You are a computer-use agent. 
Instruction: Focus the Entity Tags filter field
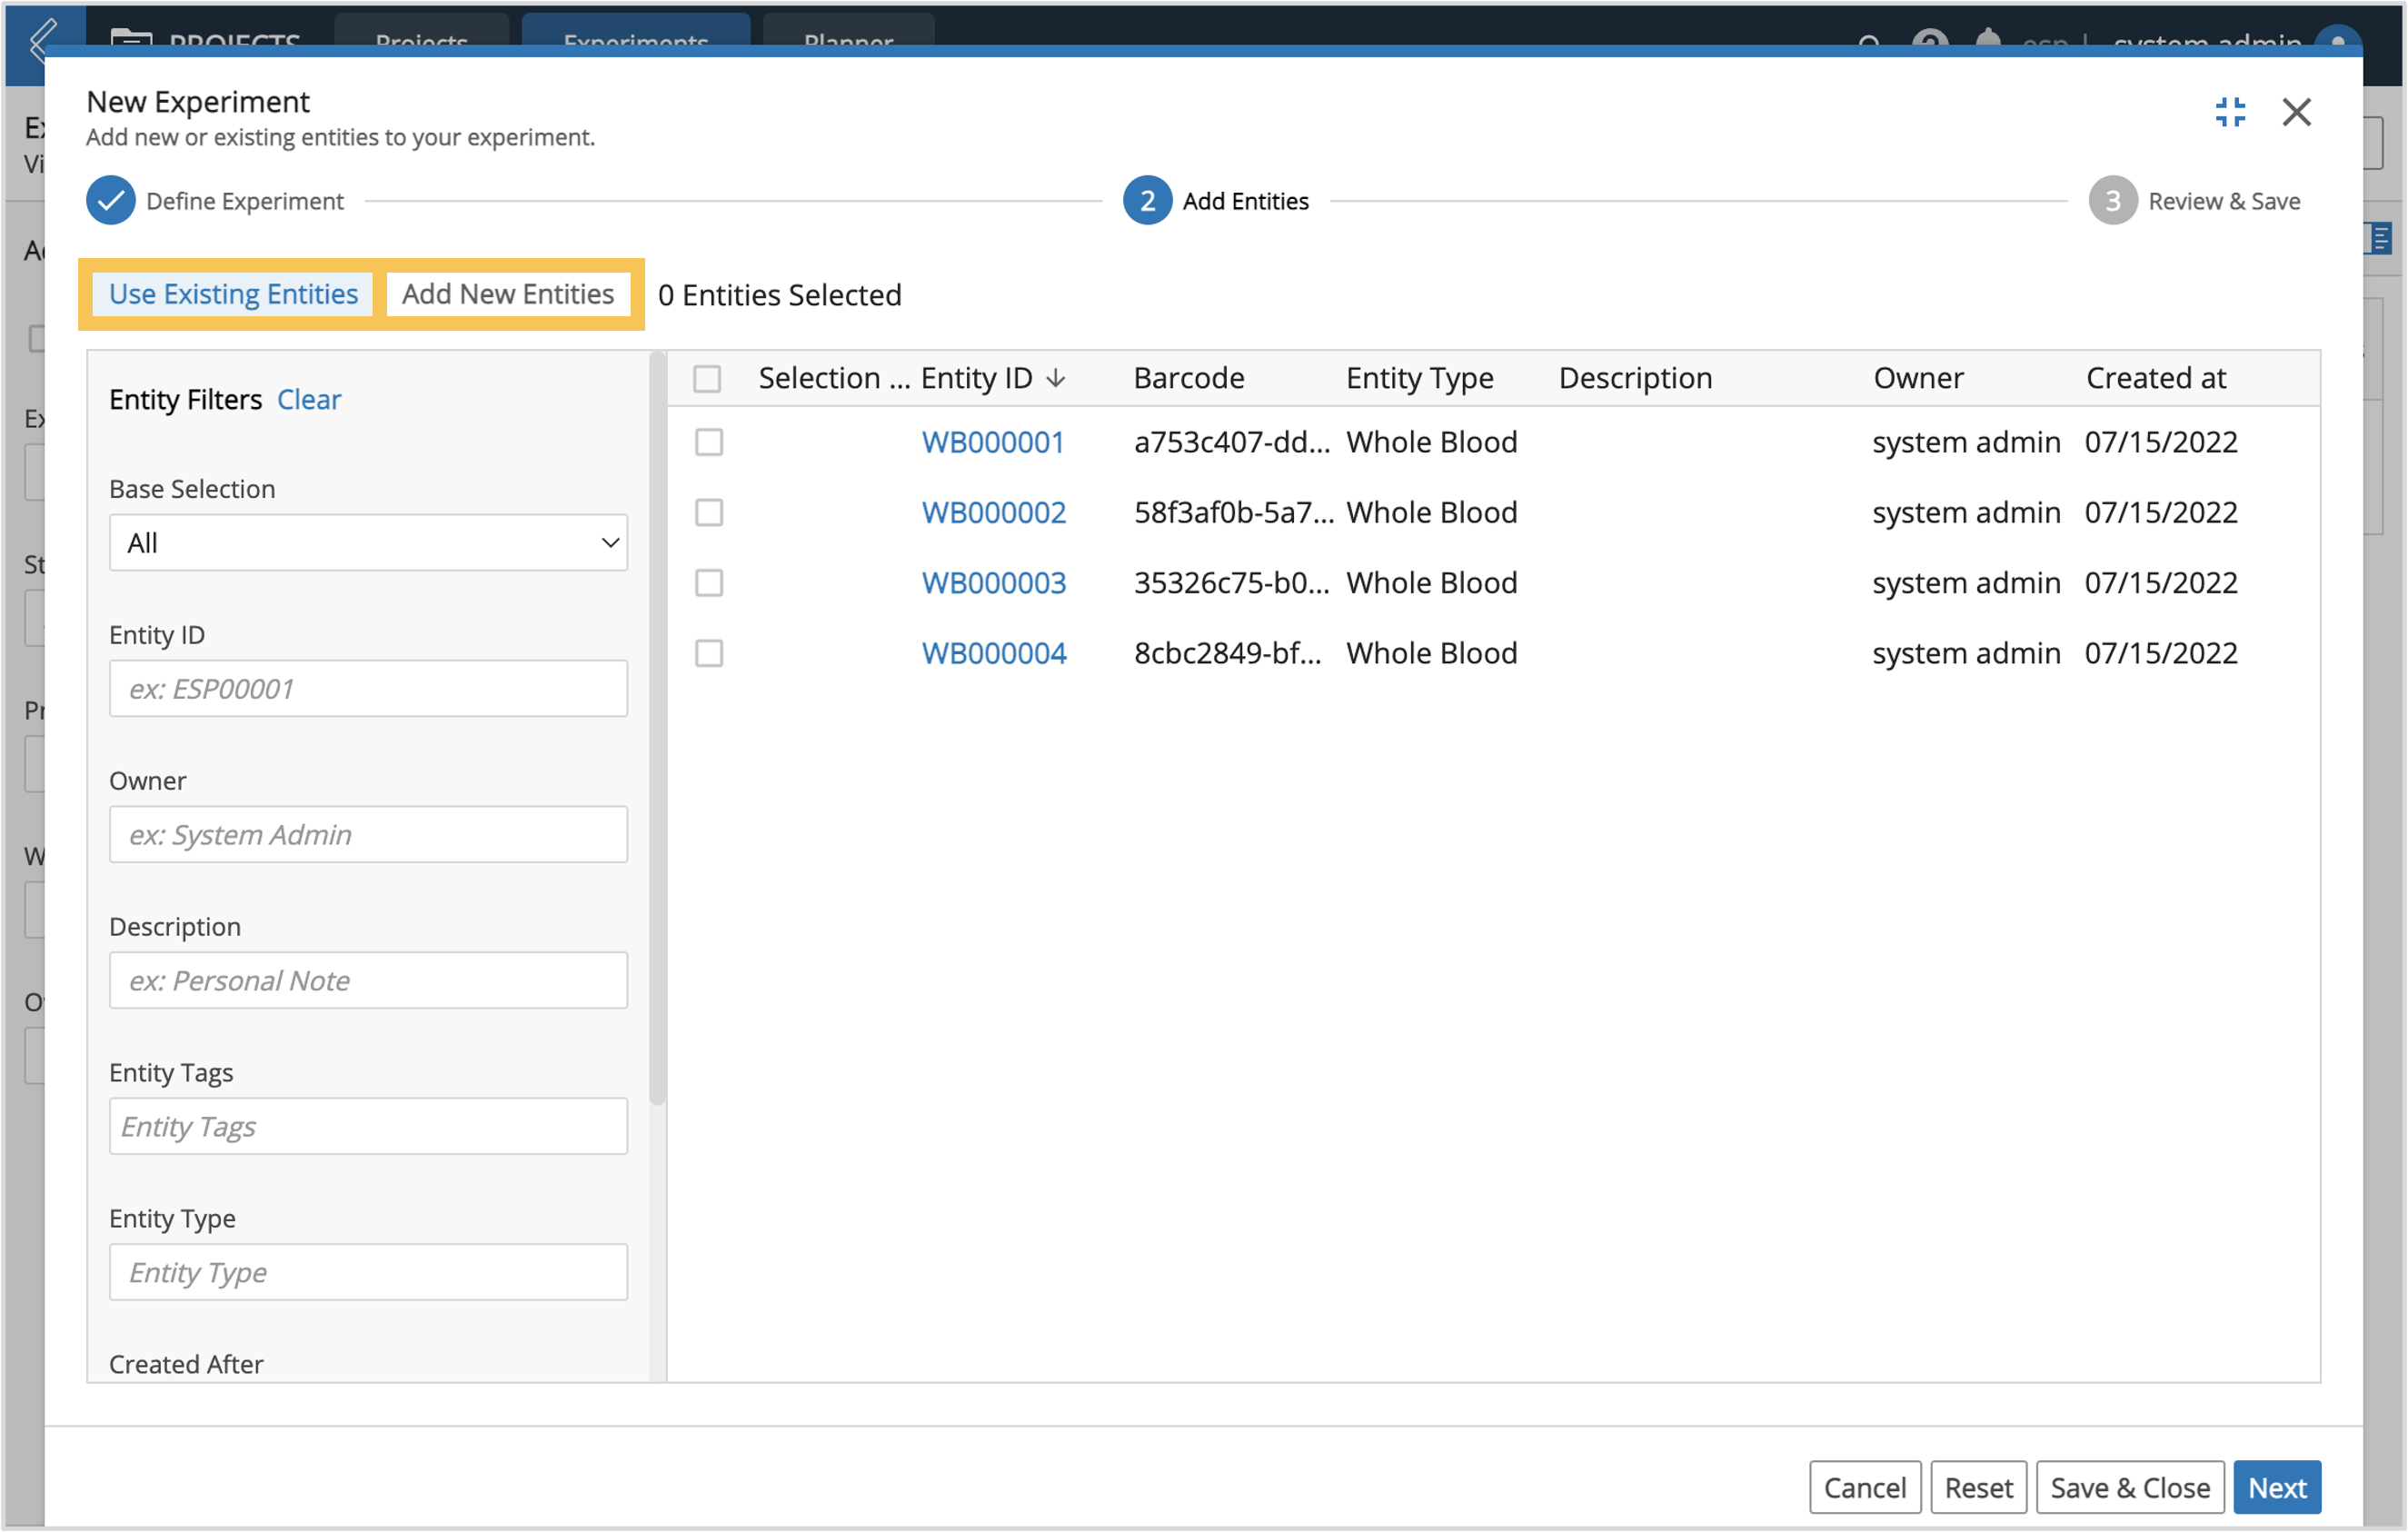[368, 1127]
